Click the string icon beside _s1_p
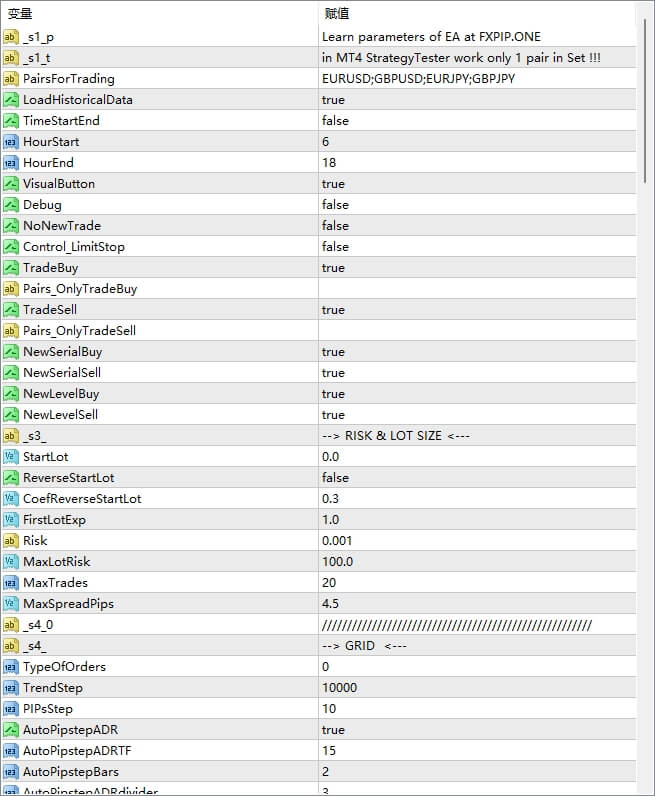This screenshot has width=655, height=796. tap(11, 37)
